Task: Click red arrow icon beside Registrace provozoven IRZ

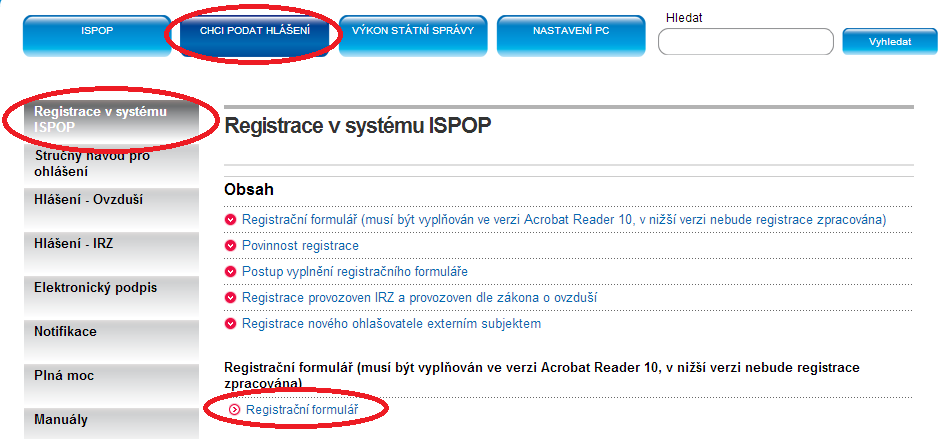Action: click(x=230, y=298)
